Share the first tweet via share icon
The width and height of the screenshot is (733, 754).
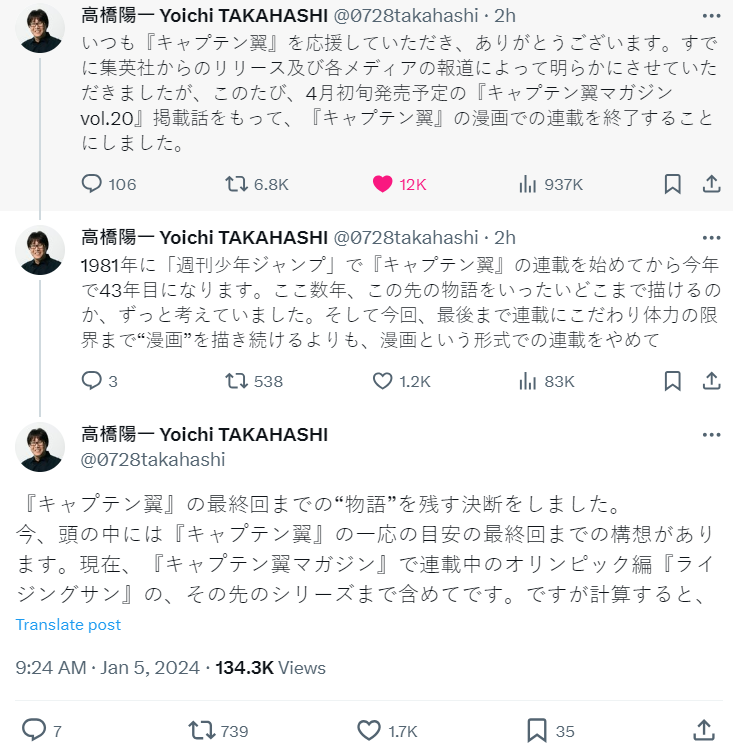pos(711,184)
